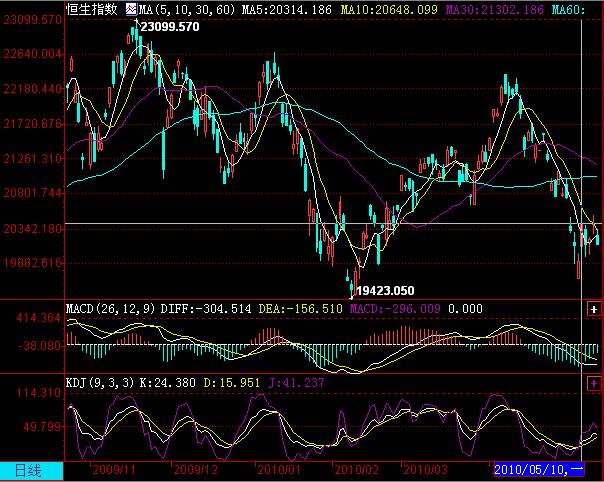Screen dimensions: 604x482
Task: Click the 2009/12 date axis label
Action: (196, 470)
